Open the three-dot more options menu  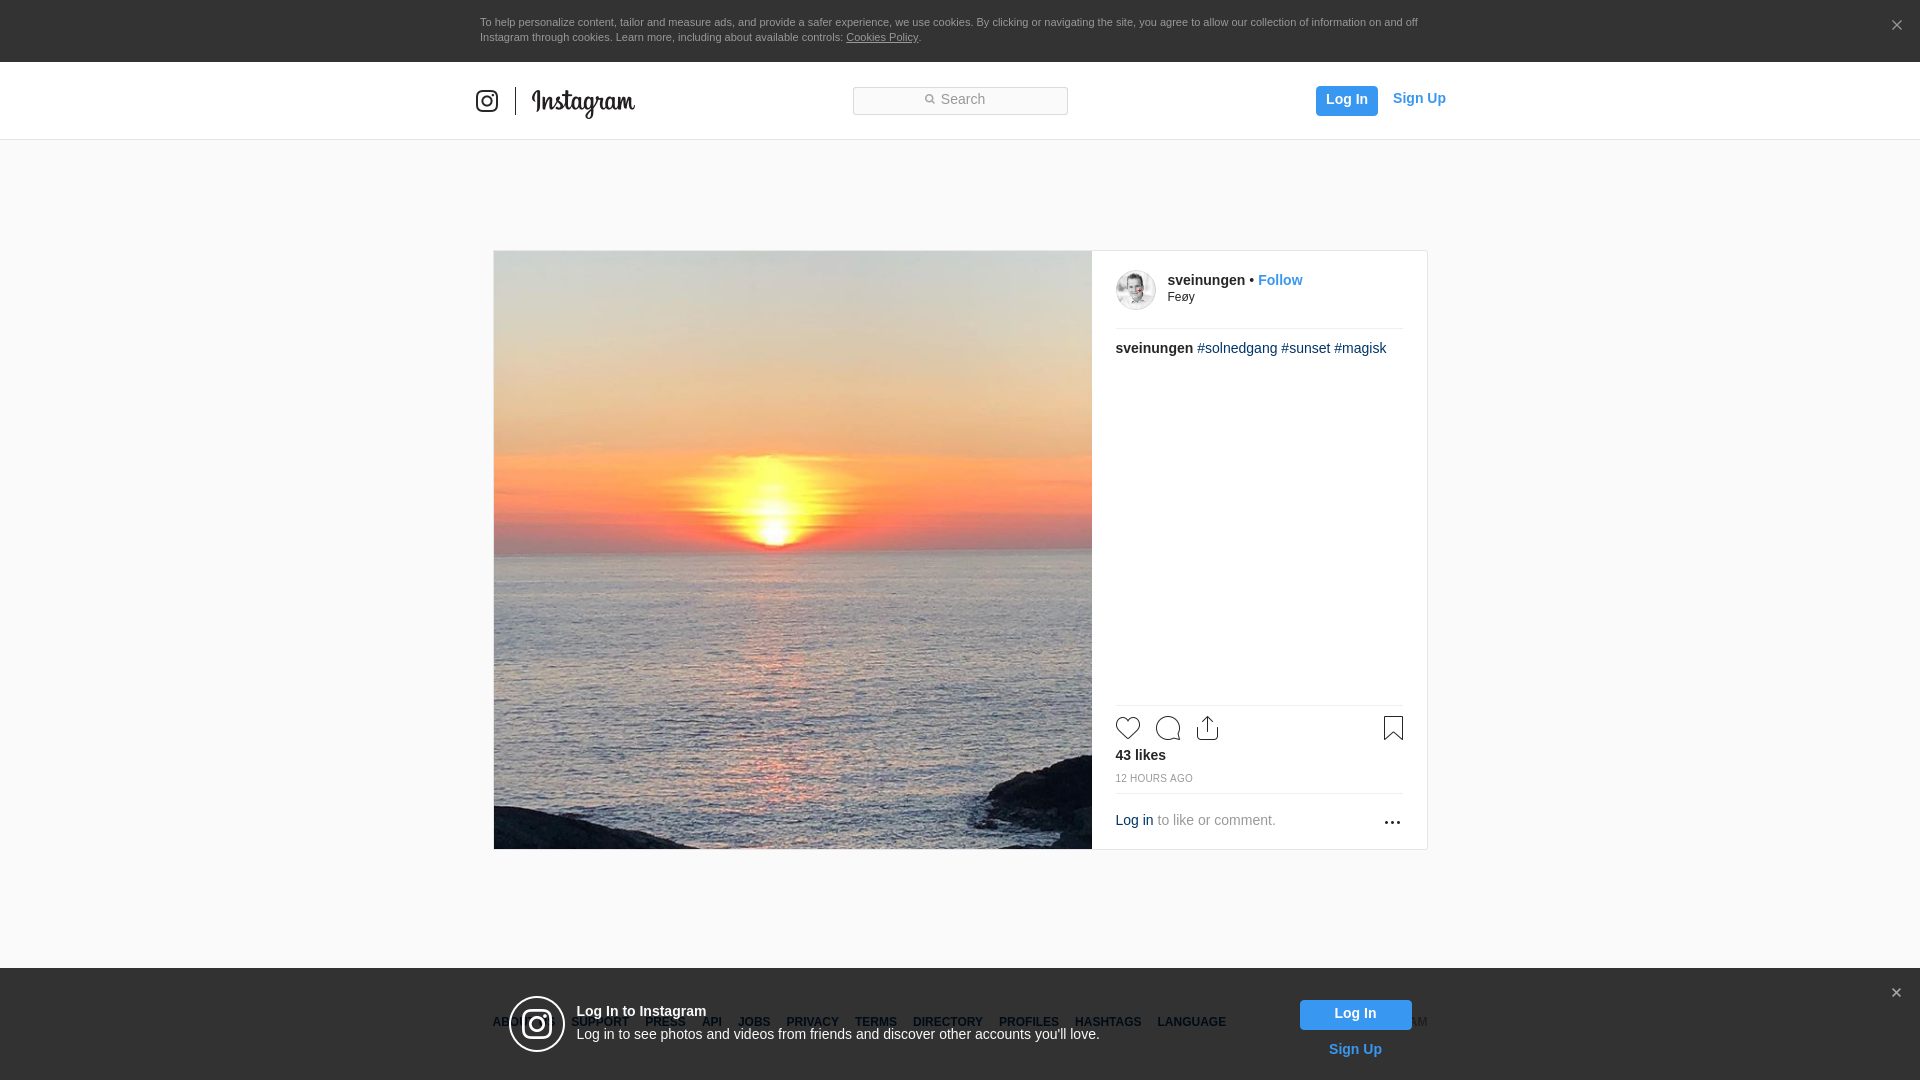(1392, 822)
